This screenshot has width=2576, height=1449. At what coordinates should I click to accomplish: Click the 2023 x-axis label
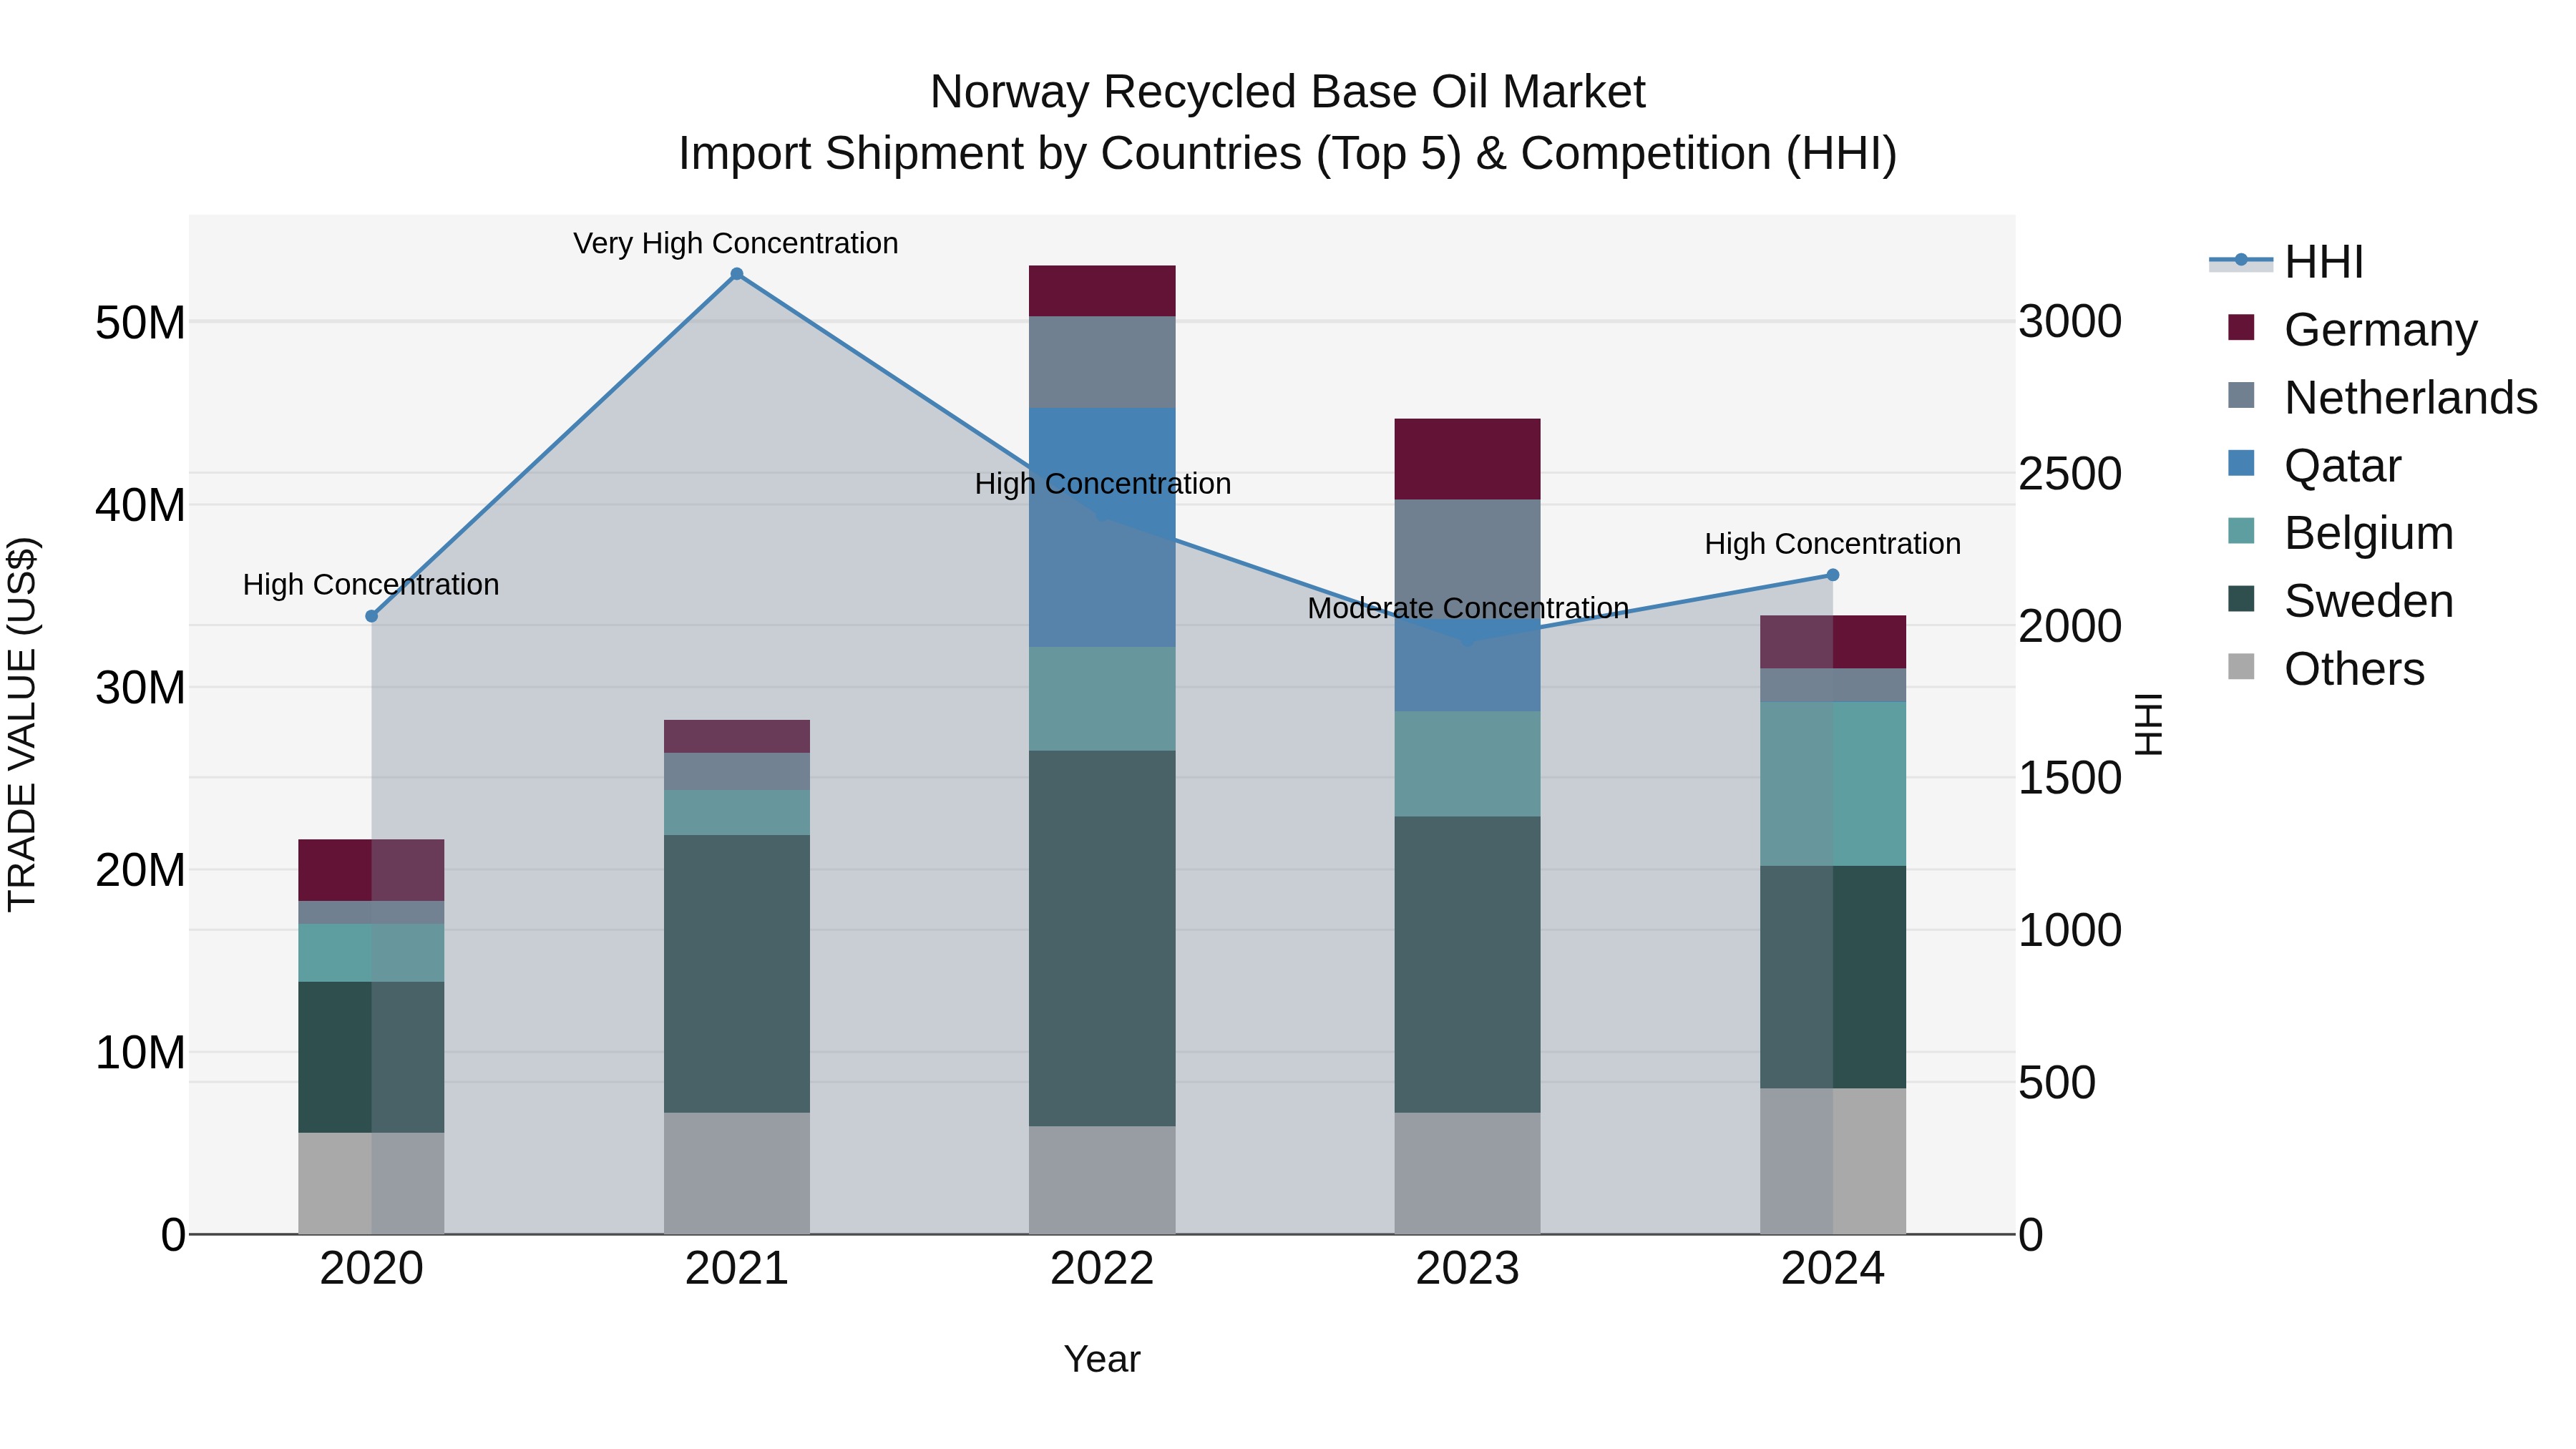click(x=1467, y=1269)
